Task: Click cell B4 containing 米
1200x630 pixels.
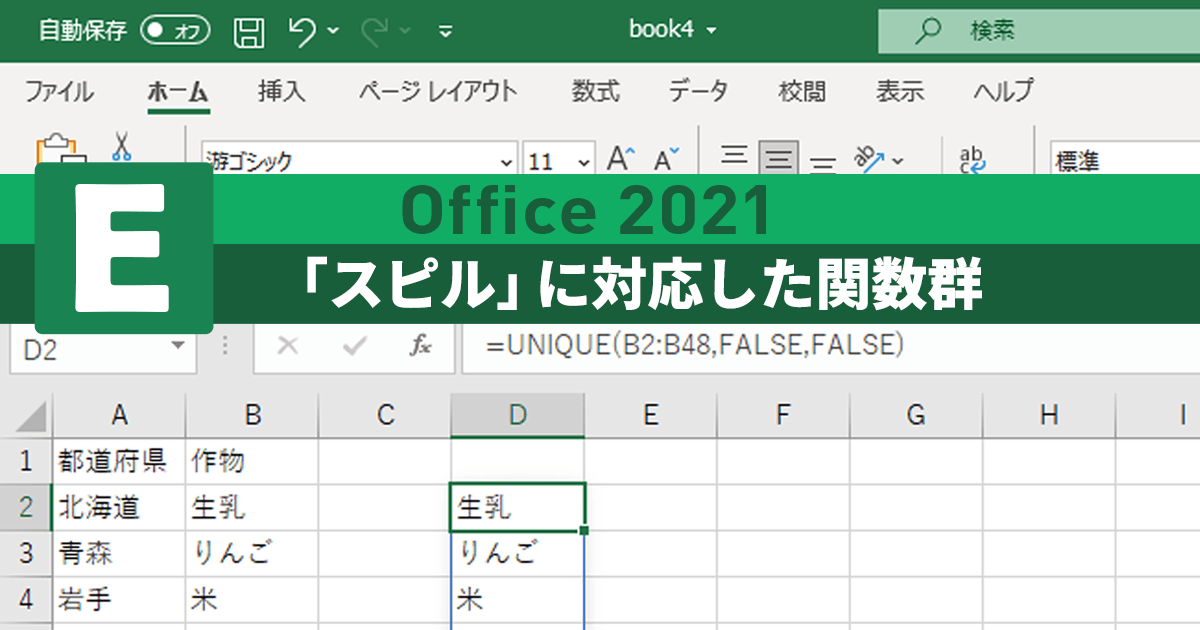Action: 252,599
